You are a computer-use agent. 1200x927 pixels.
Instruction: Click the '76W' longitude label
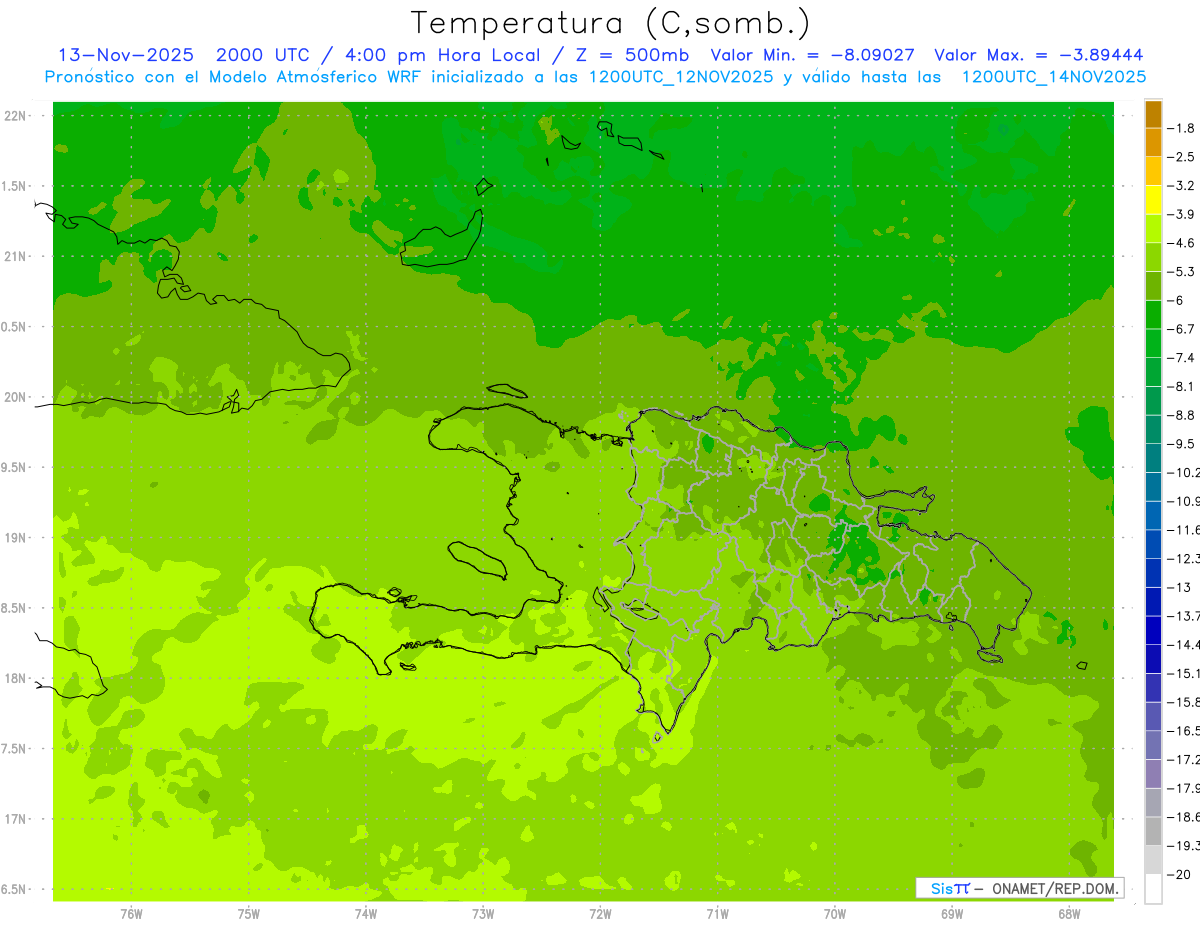click(131, 914)
